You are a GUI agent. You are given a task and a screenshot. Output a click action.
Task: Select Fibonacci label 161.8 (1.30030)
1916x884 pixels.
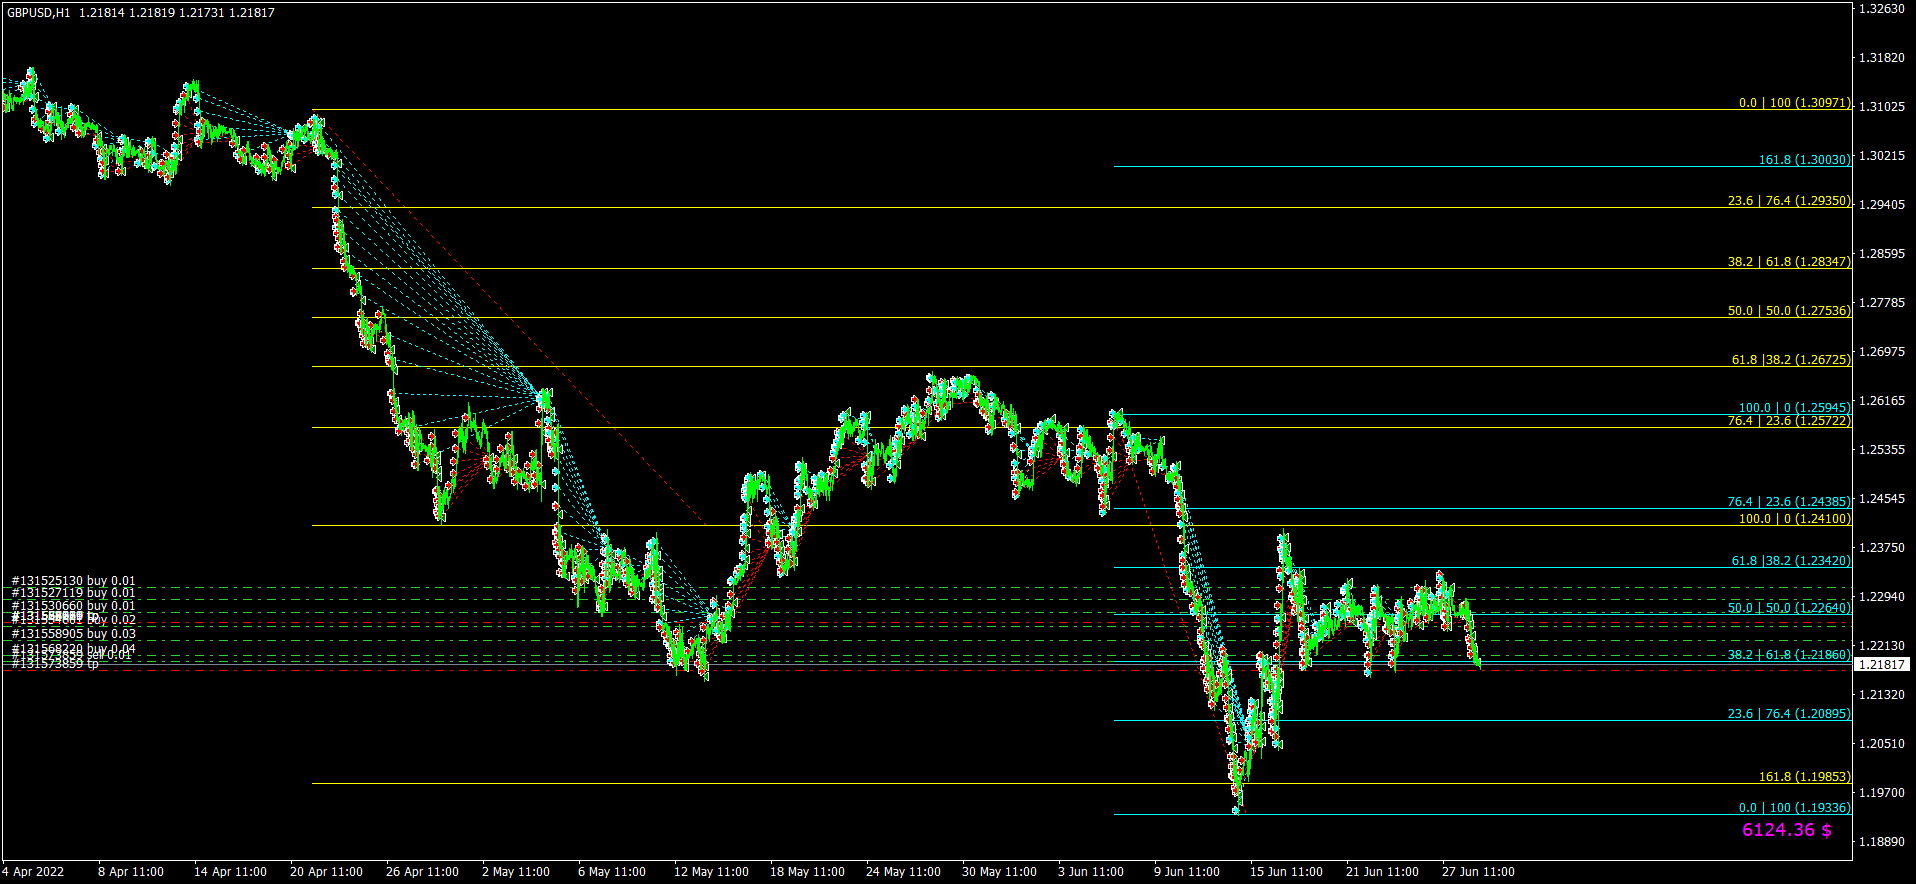1804,160
